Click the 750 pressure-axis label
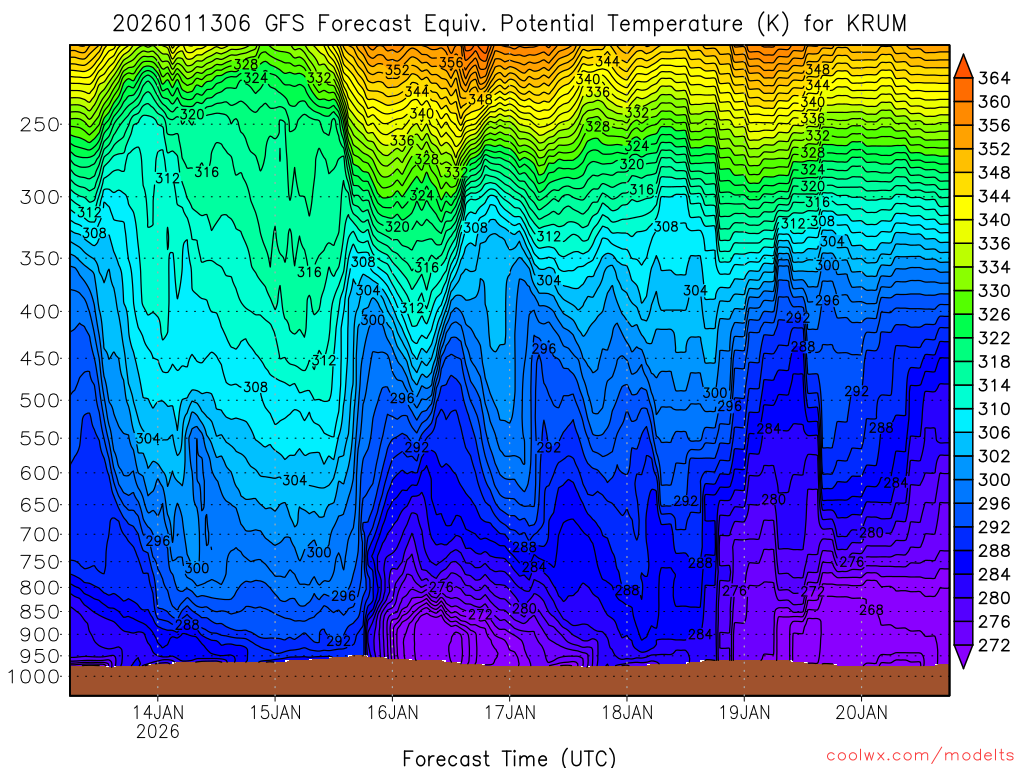This screenshot has width=1024, height=768. (x=40, y=562)
